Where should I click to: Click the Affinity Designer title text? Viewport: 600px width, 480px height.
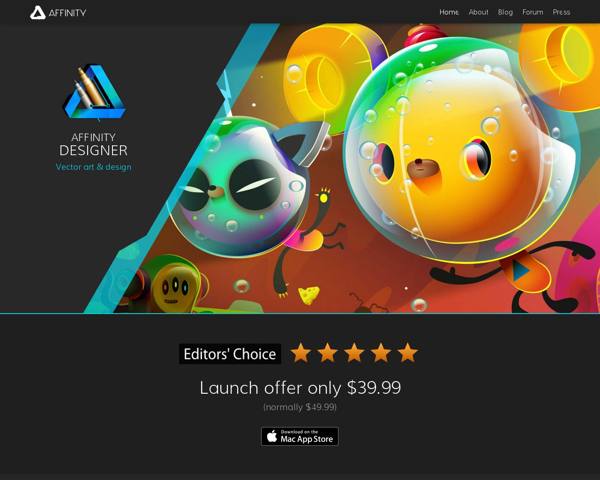[x=93, y=145]
